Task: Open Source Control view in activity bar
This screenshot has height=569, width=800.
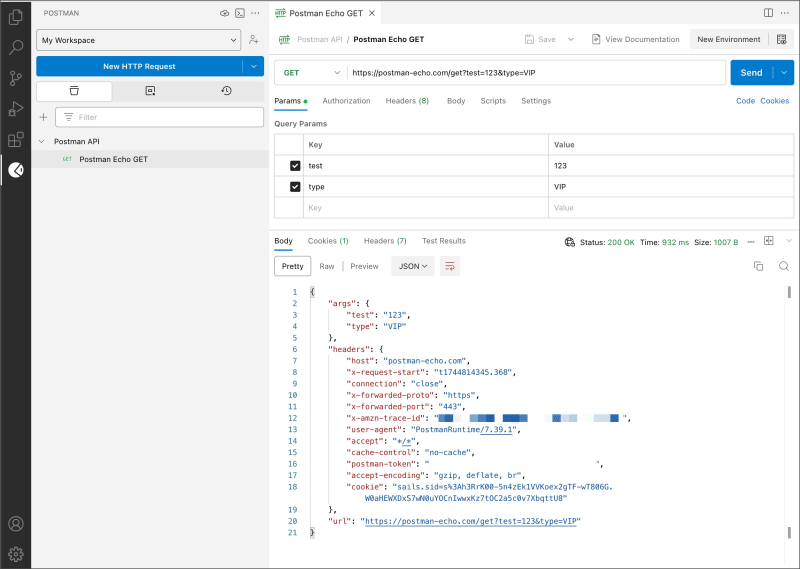Action: coord(15,78)
